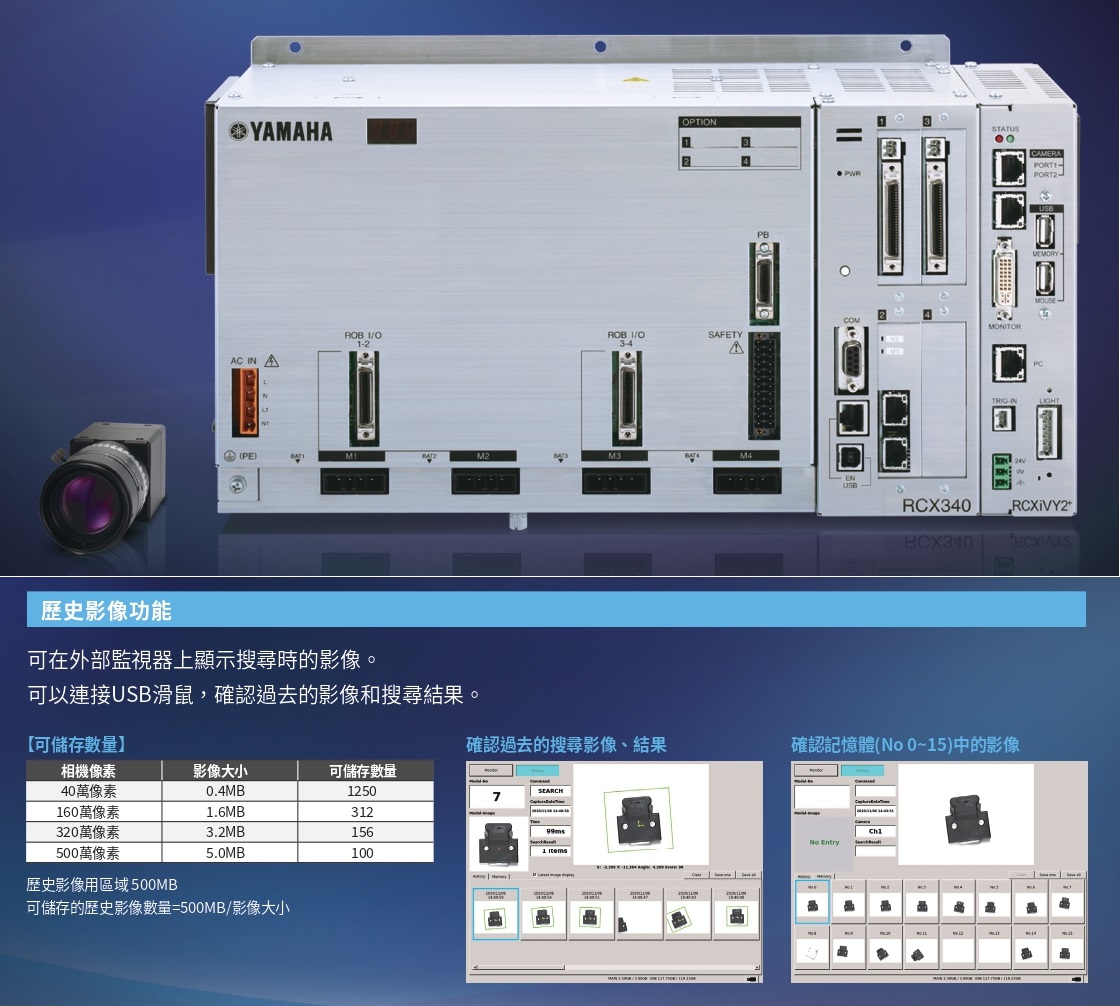Click empty Model-No field in memory window
The width and height of the screenshot is (1120, 1006).
(822, 797)
